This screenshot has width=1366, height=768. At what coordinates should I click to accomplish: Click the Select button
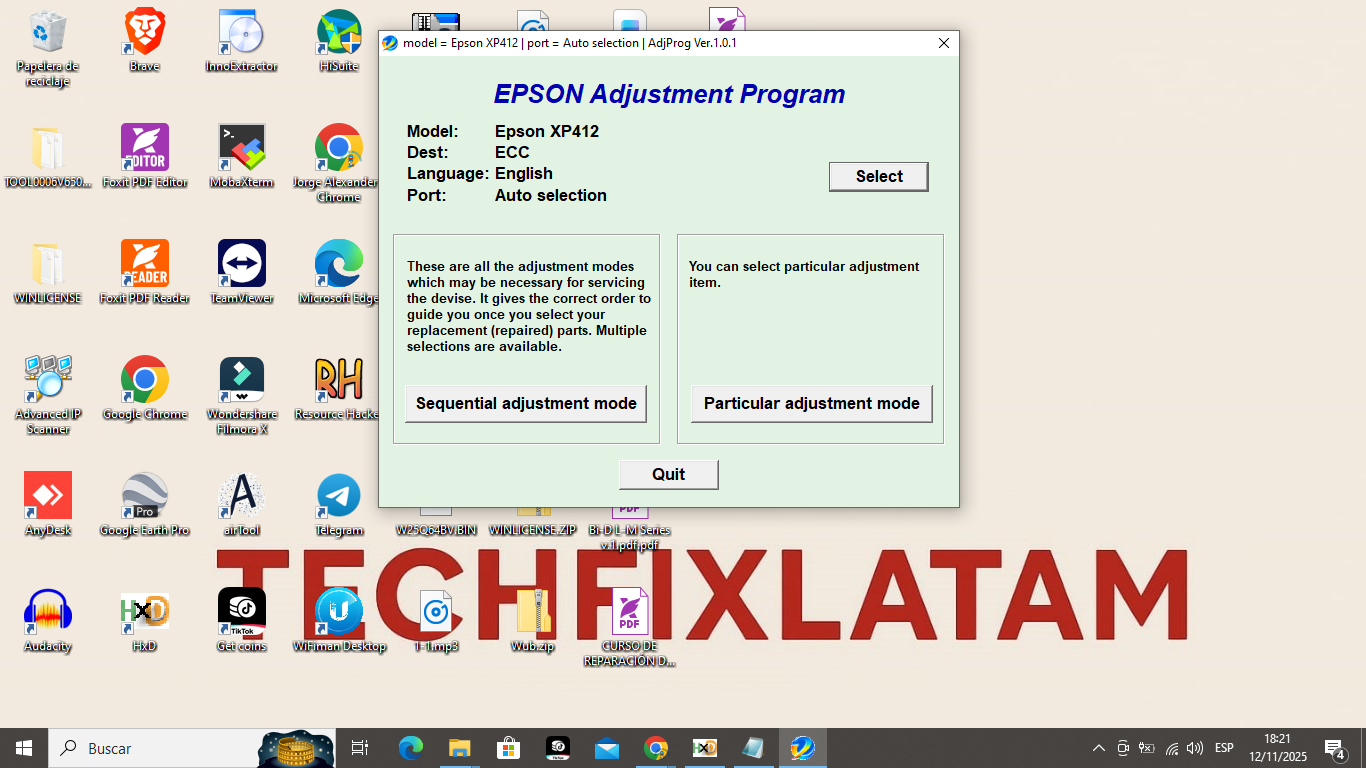coord(878,177)
